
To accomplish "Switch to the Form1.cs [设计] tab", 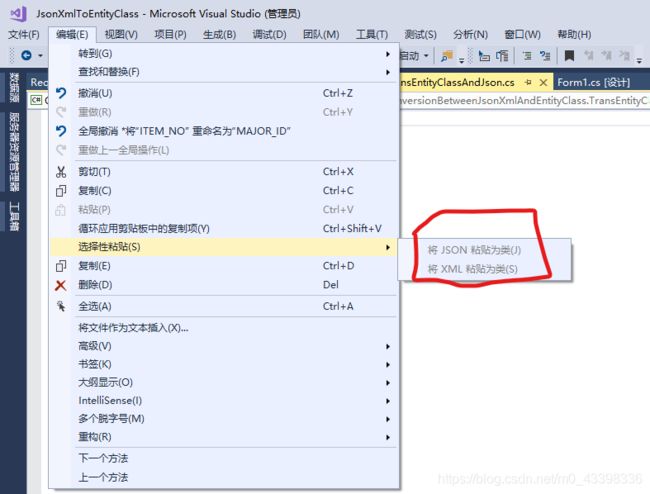I will (594, 82).
